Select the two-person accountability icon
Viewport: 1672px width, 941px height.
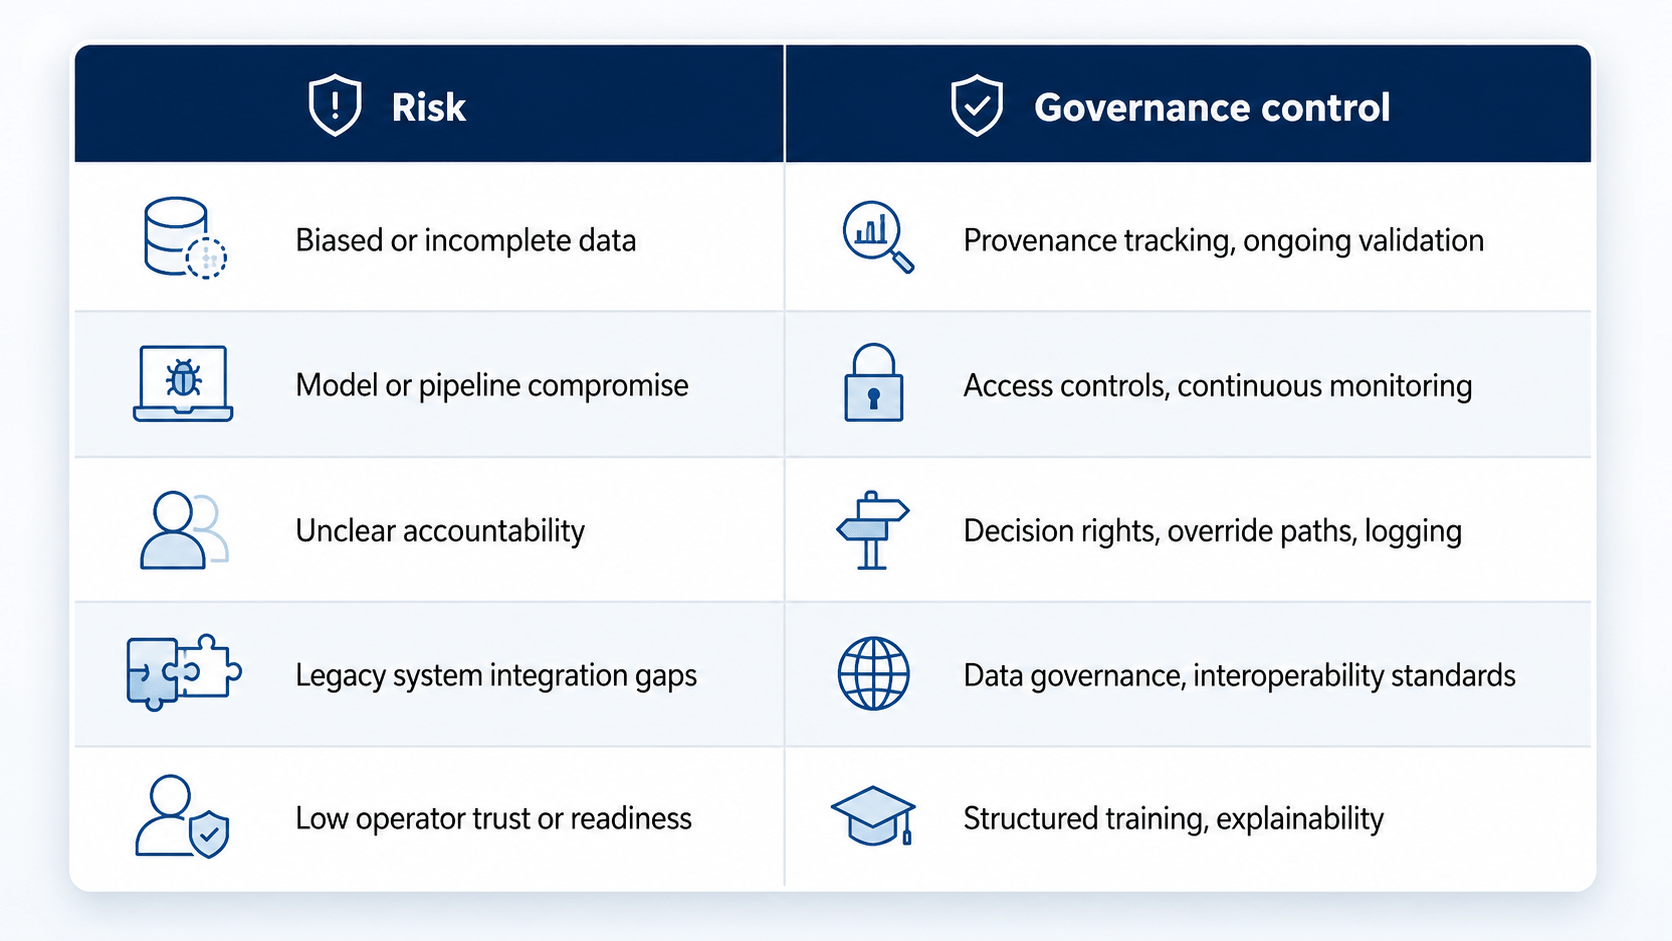point(184,530)
